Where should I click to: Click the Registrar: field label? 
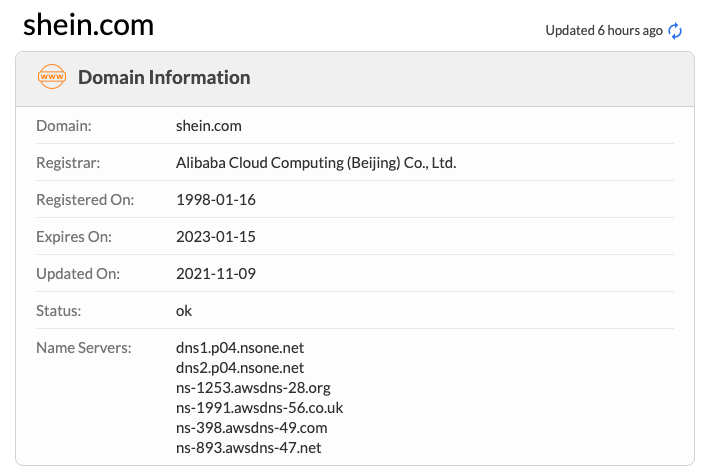pyautogui.click(x=68, y=162)
